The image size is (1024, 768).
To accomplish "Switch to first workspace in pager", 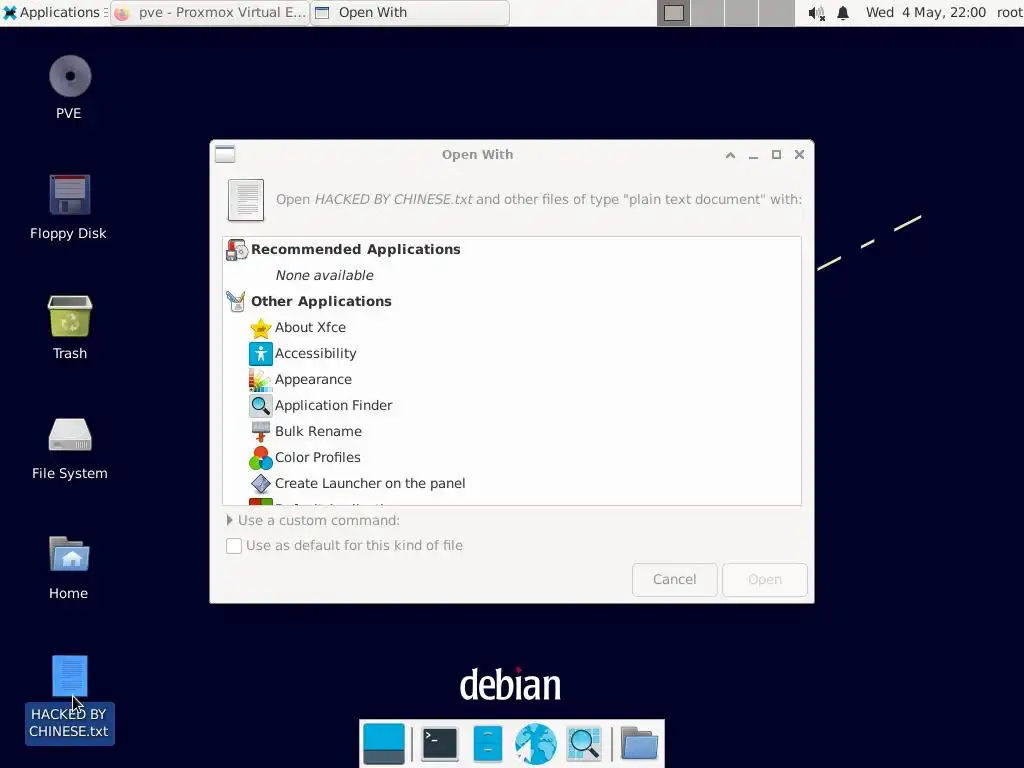I will 674,13.
